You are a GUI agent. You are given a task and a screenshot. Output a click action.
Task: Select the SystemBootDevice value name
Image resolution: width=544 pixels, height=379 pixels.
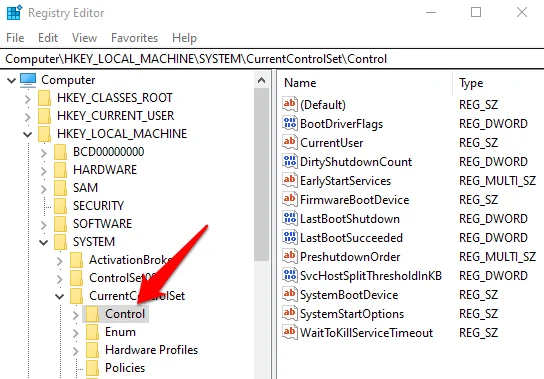349,295
